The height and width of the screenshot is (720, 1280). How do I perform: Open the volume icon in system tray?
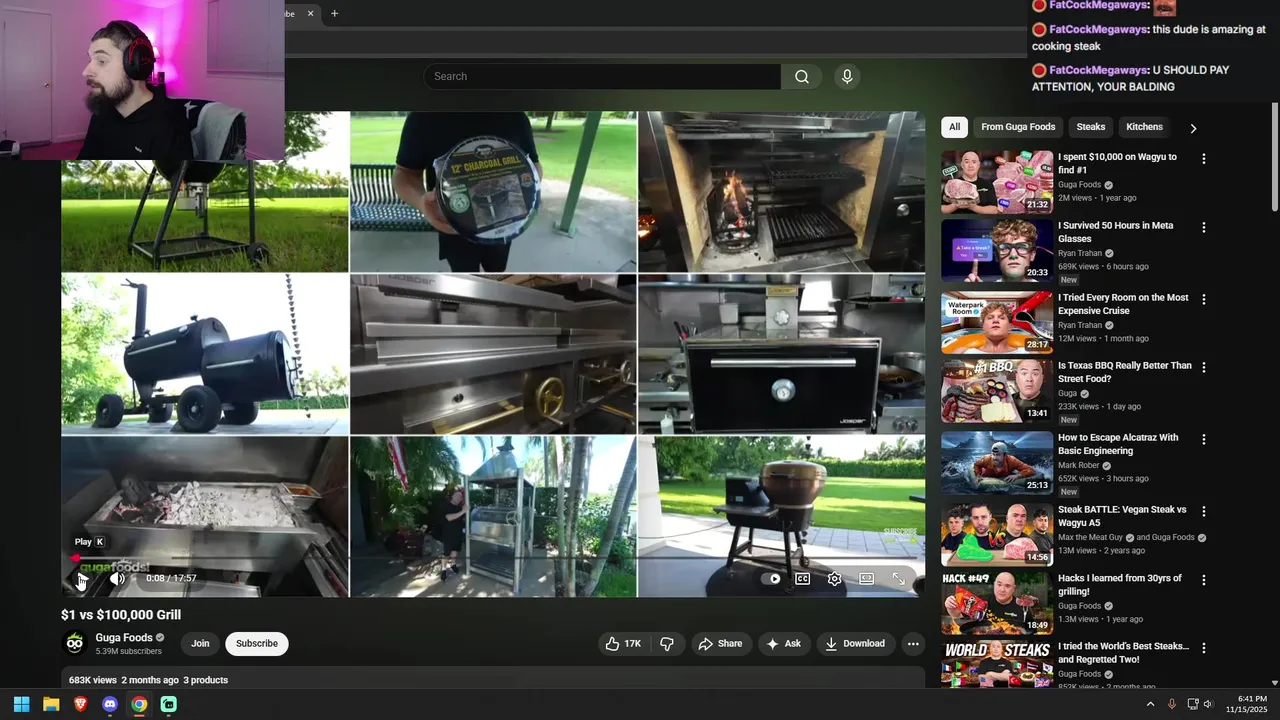pos(1208,704)
